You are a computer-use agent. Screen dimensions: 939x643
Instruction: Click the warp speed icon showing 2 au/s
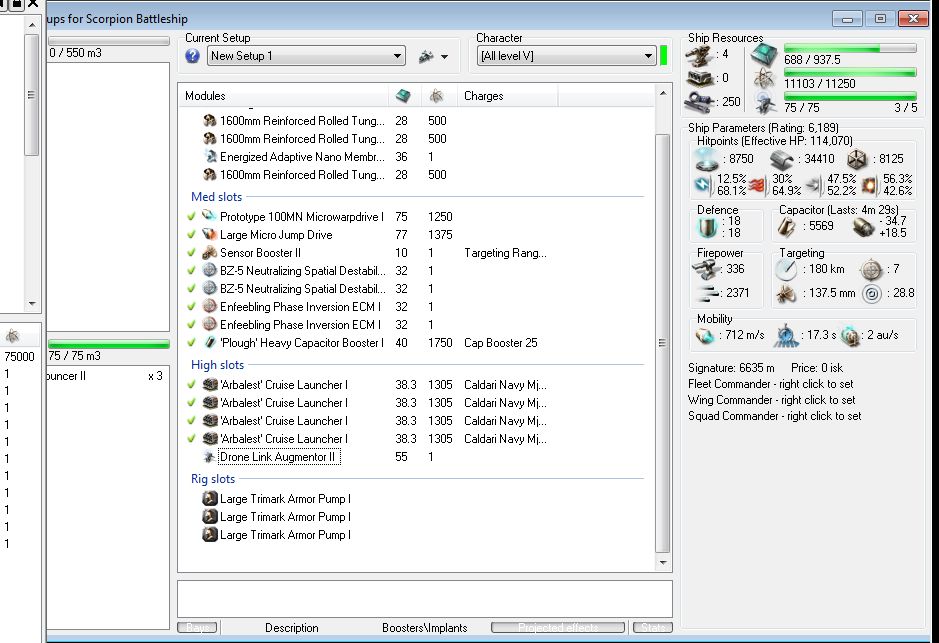point(850,336)
